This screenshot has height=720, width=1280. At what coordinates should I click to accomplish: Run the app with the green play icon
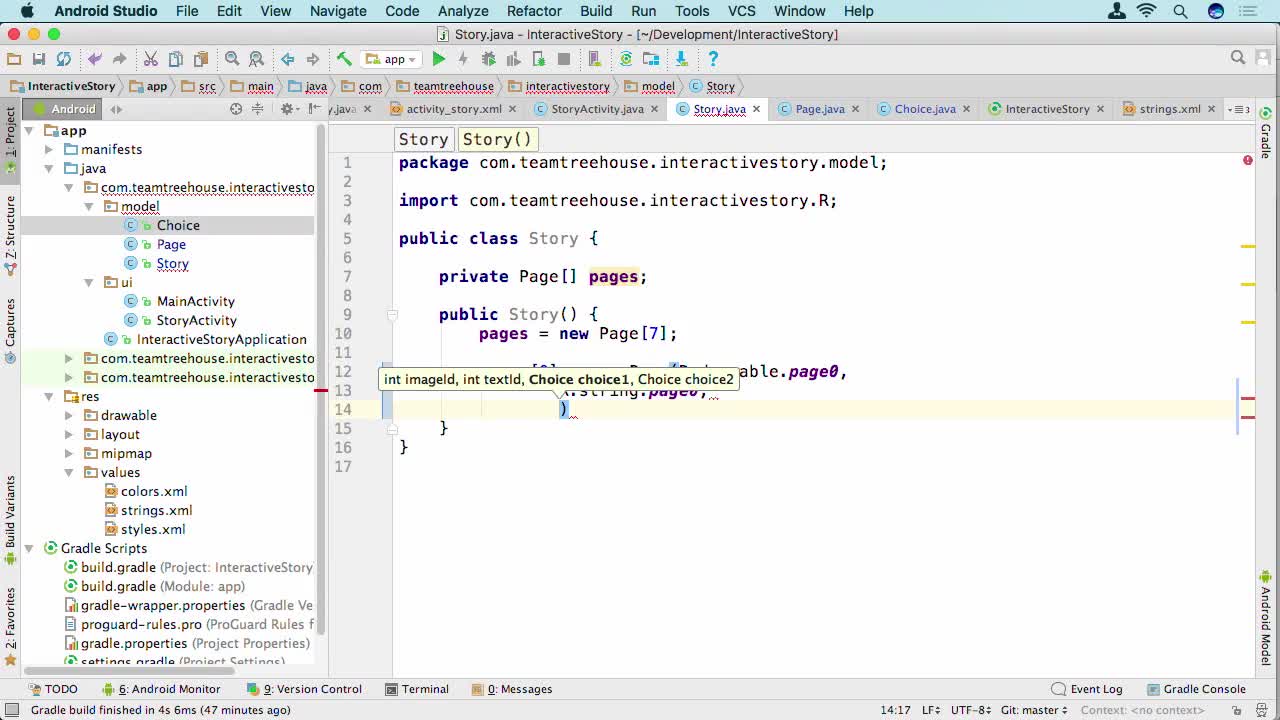[438, 59]
